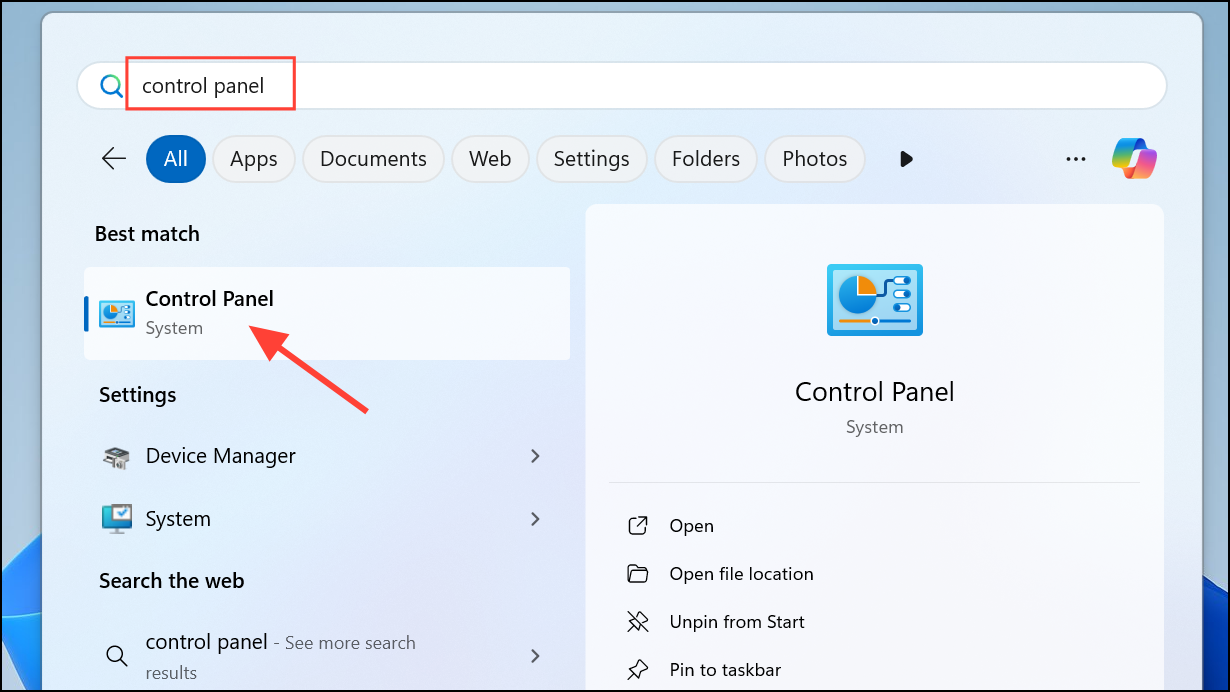Click the Pin to taskbar pin icon

637,670
